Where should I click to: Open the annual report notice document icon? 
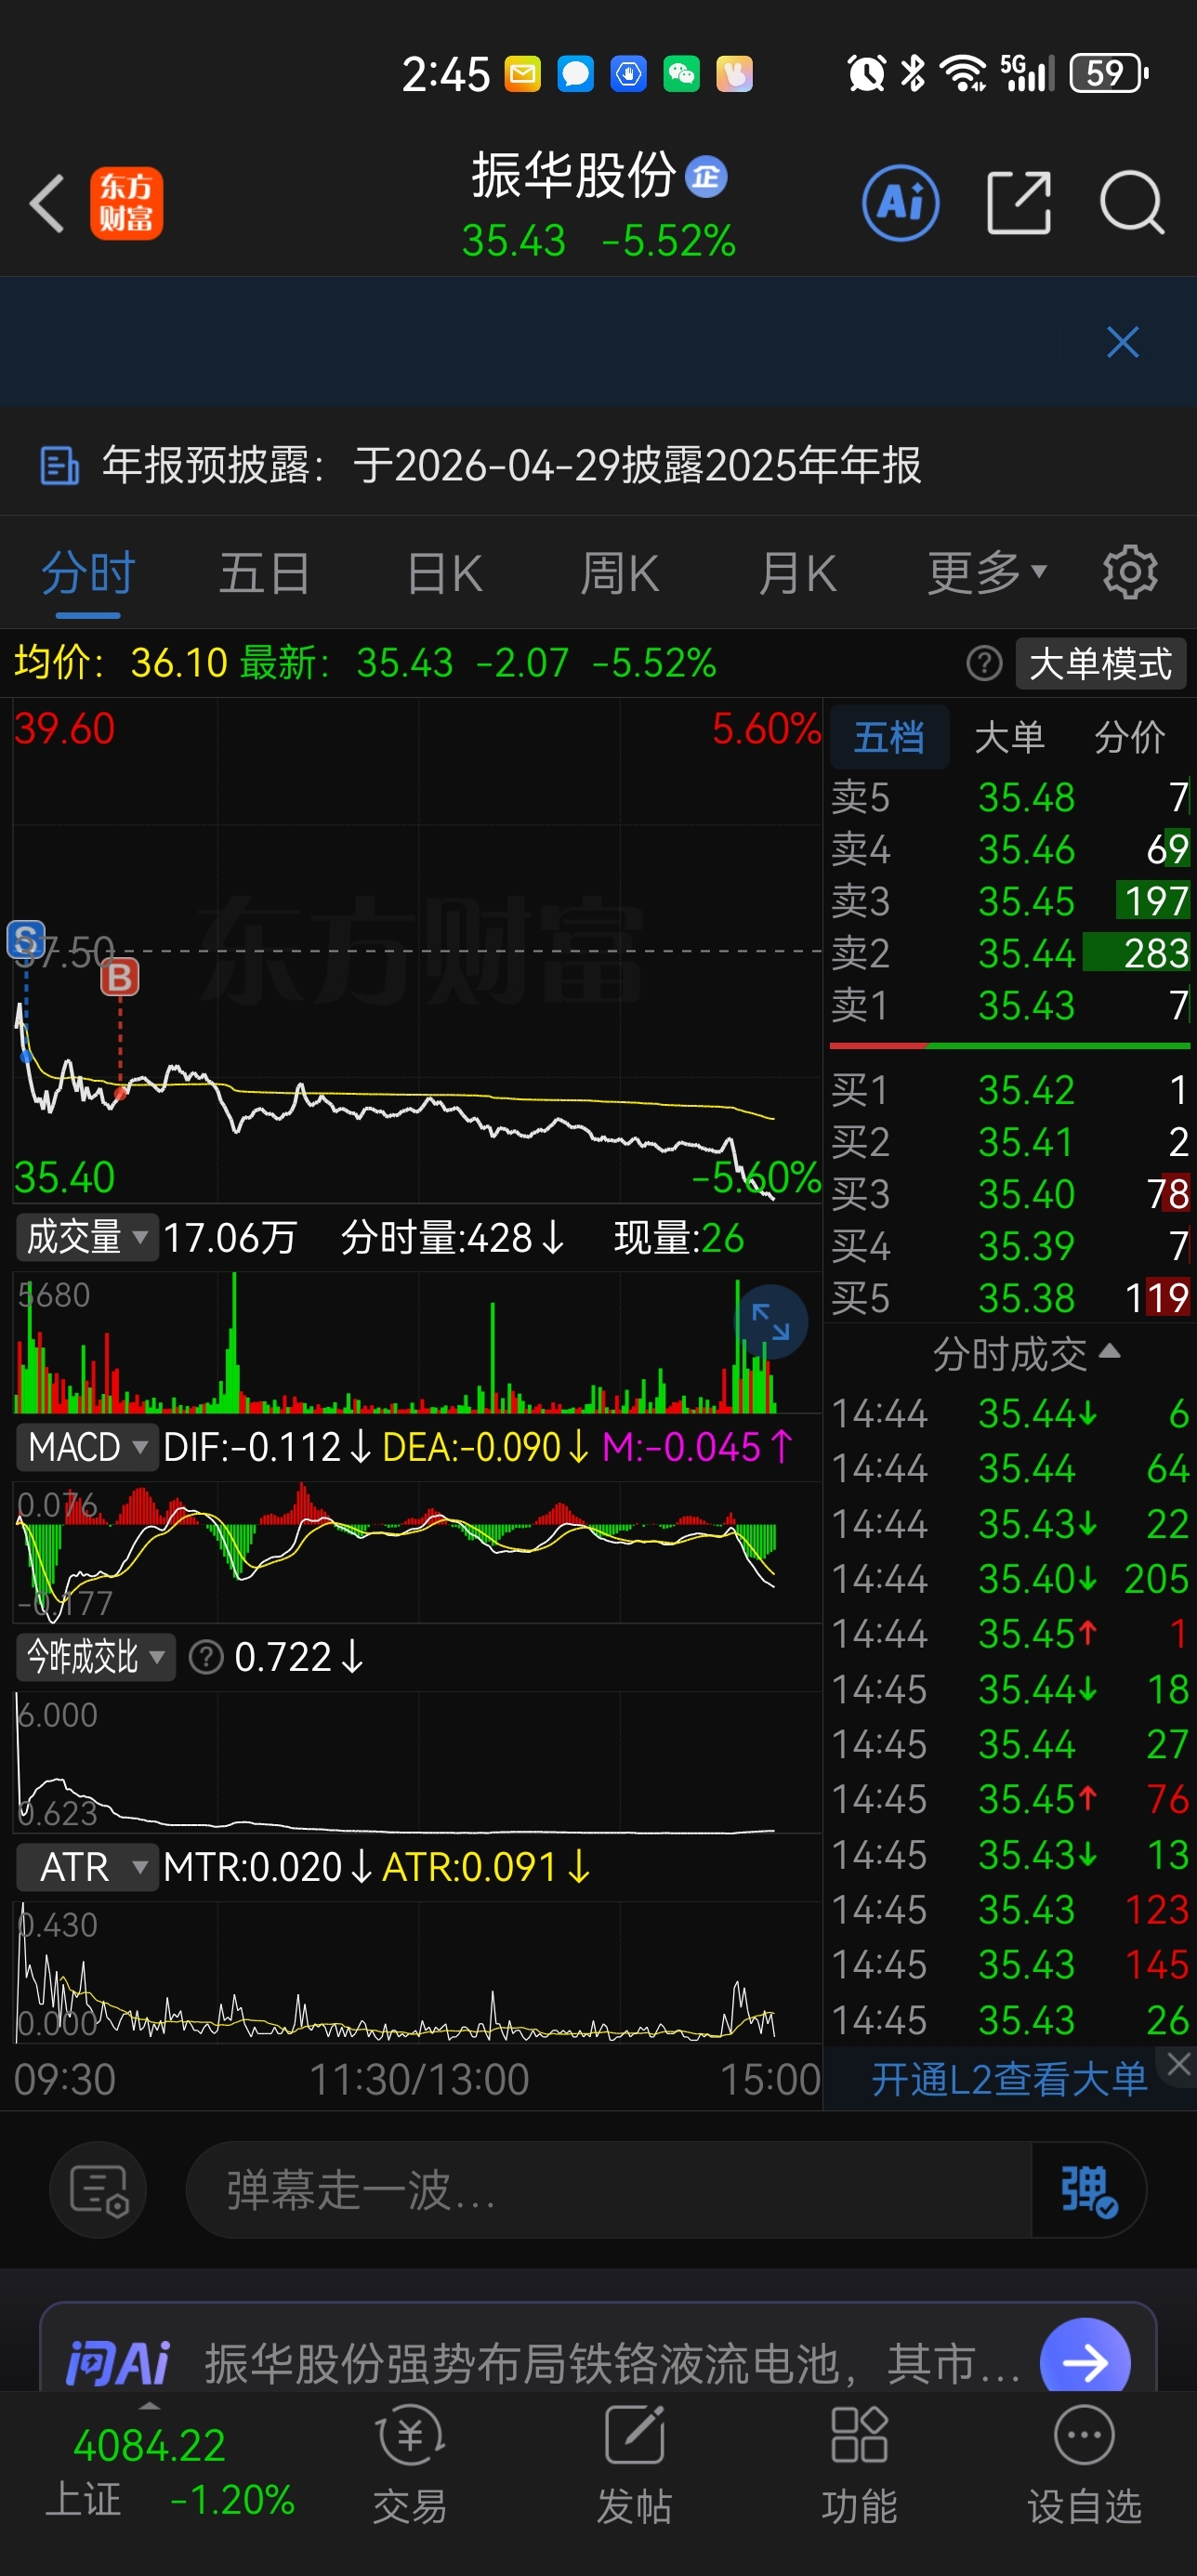pyautogui.click(x=59, y=466)
